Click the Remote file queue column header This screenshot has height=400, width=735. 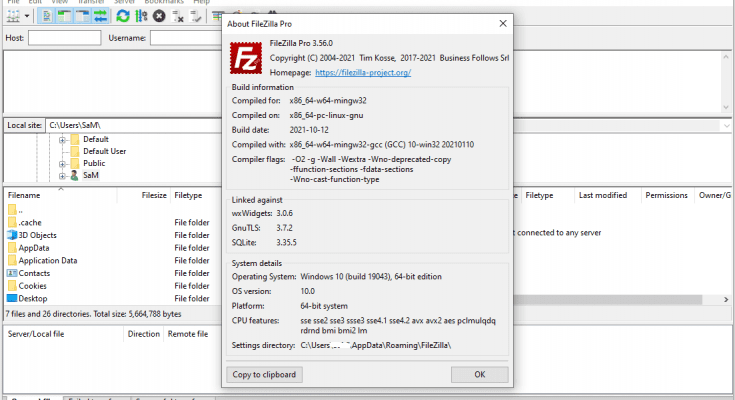pyautogui.click(x=188, y=334)
